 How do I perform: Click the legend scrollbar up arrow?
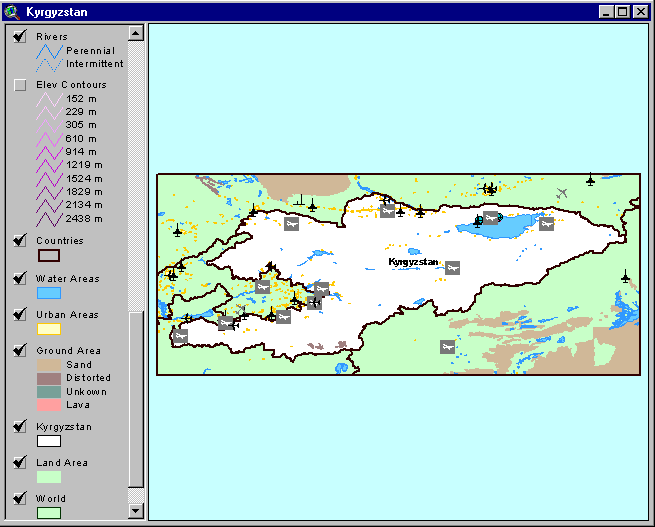[136, 33]
